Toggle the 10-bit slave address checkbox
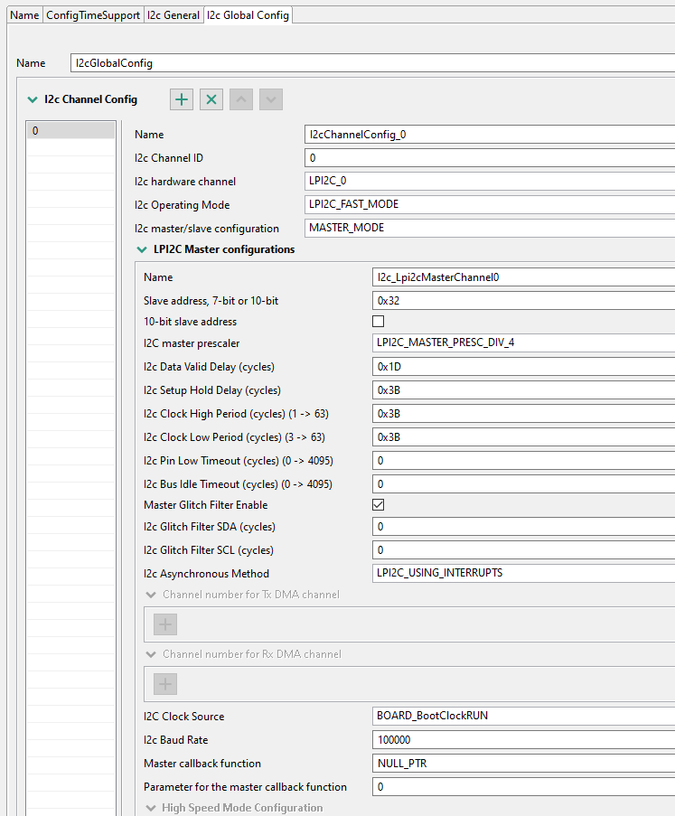Screen dimensions: 675x816 [378, 321]
